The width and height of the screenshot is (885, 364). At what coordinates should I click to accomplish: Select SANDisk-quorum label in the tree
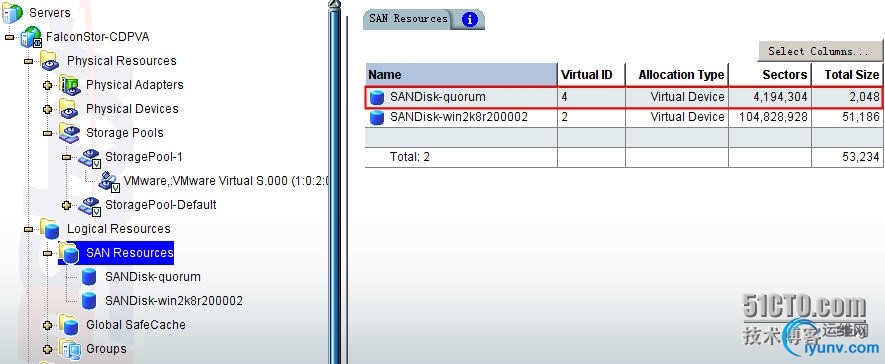point(152,277)
